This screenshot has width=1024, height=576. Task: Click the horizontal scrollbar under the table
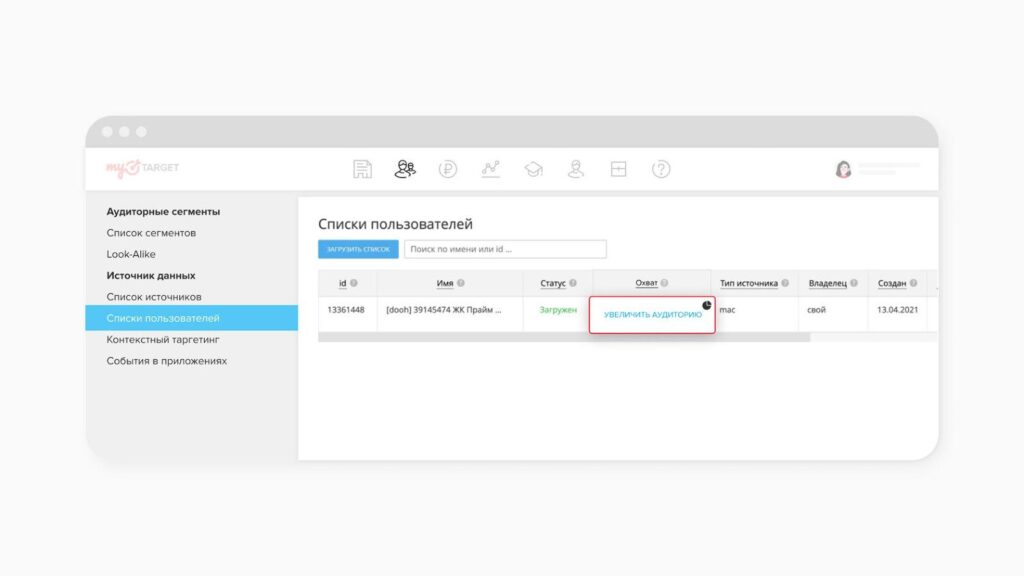[x=564, y=337]
